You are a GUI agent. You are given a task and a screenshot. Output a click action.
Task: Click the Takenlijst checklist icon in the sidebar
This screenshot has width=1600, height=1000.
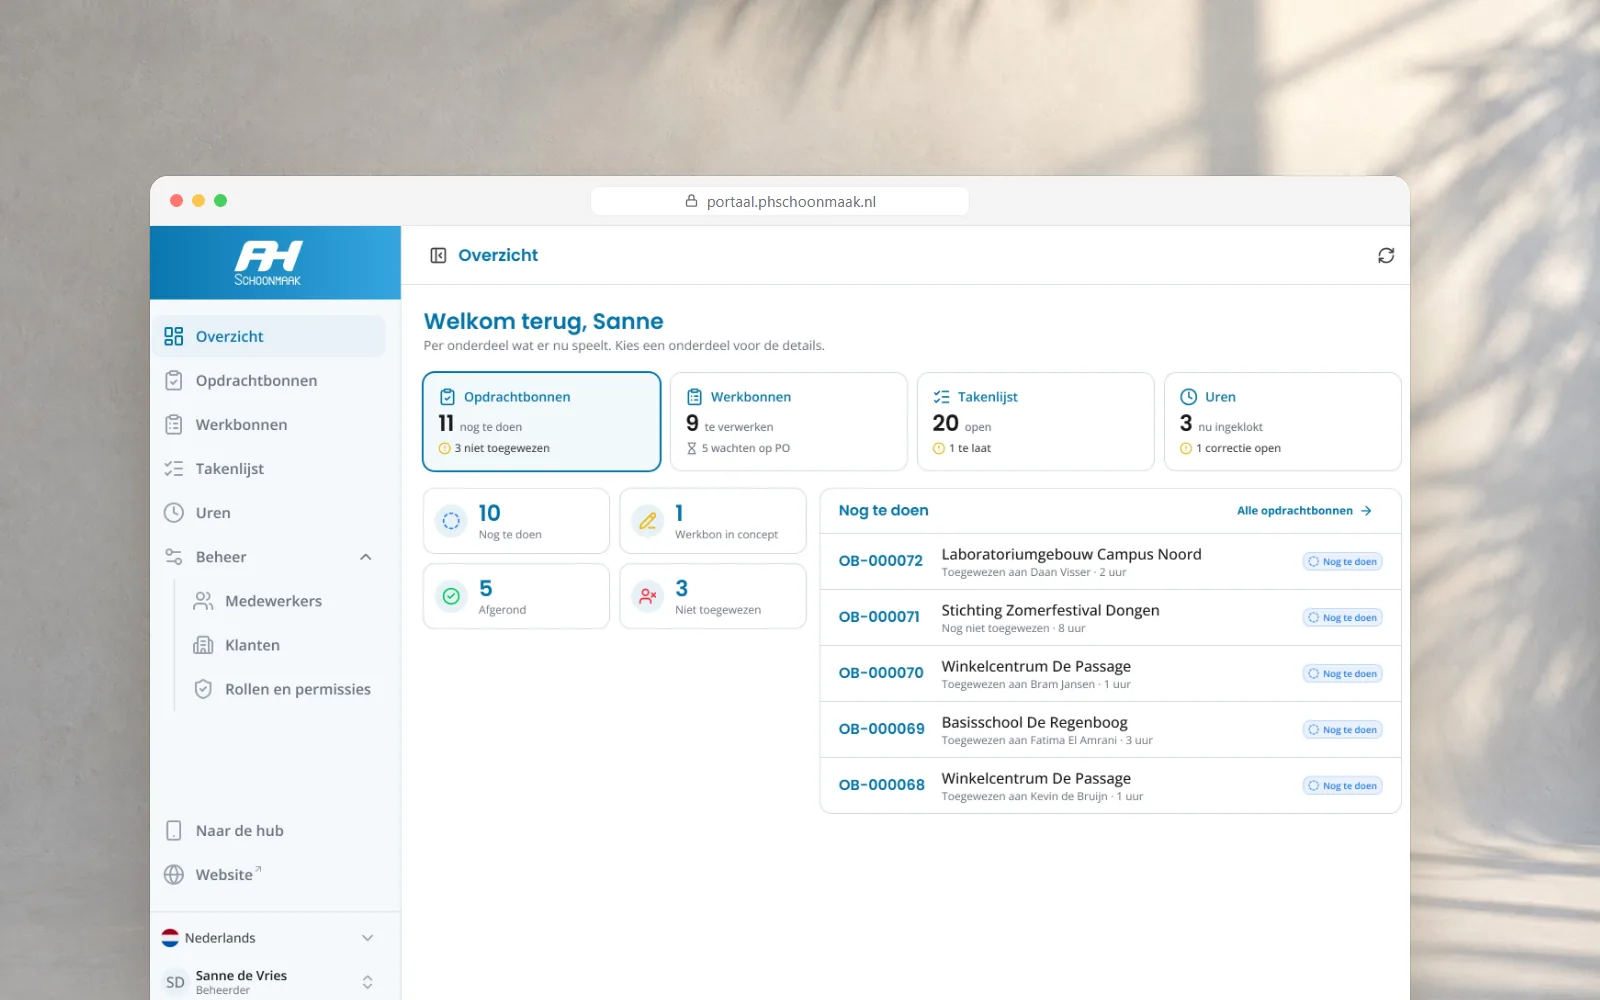tap(174, 469)
